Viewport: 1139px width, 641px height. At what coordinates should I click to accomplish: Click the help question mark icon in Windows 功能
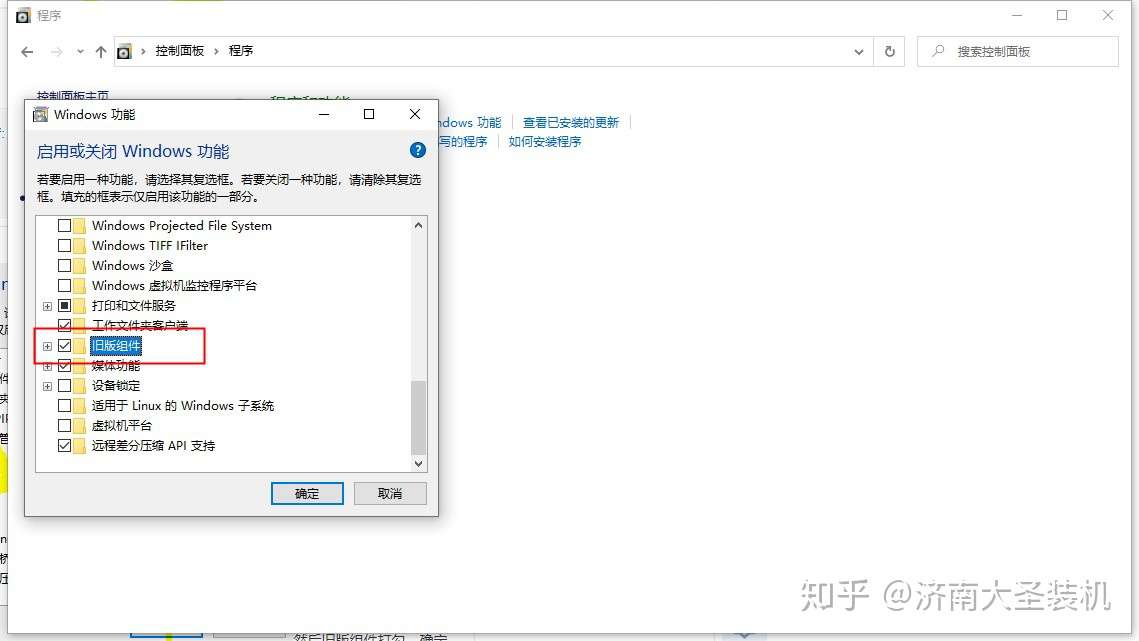tap(418, 150)
